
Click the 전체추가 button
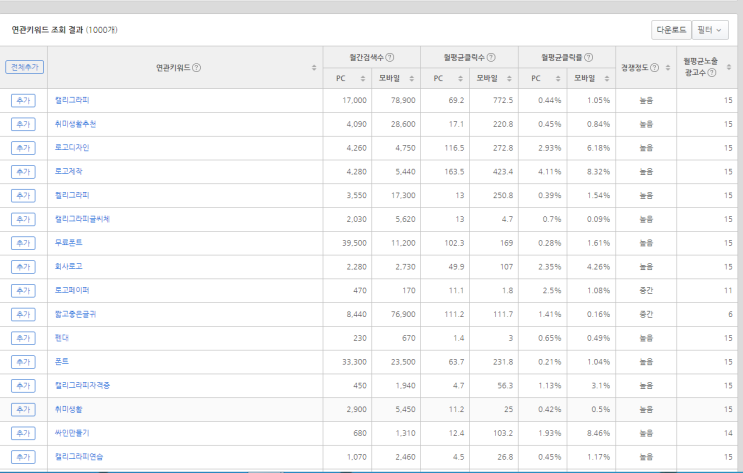(x=25, y=67)
